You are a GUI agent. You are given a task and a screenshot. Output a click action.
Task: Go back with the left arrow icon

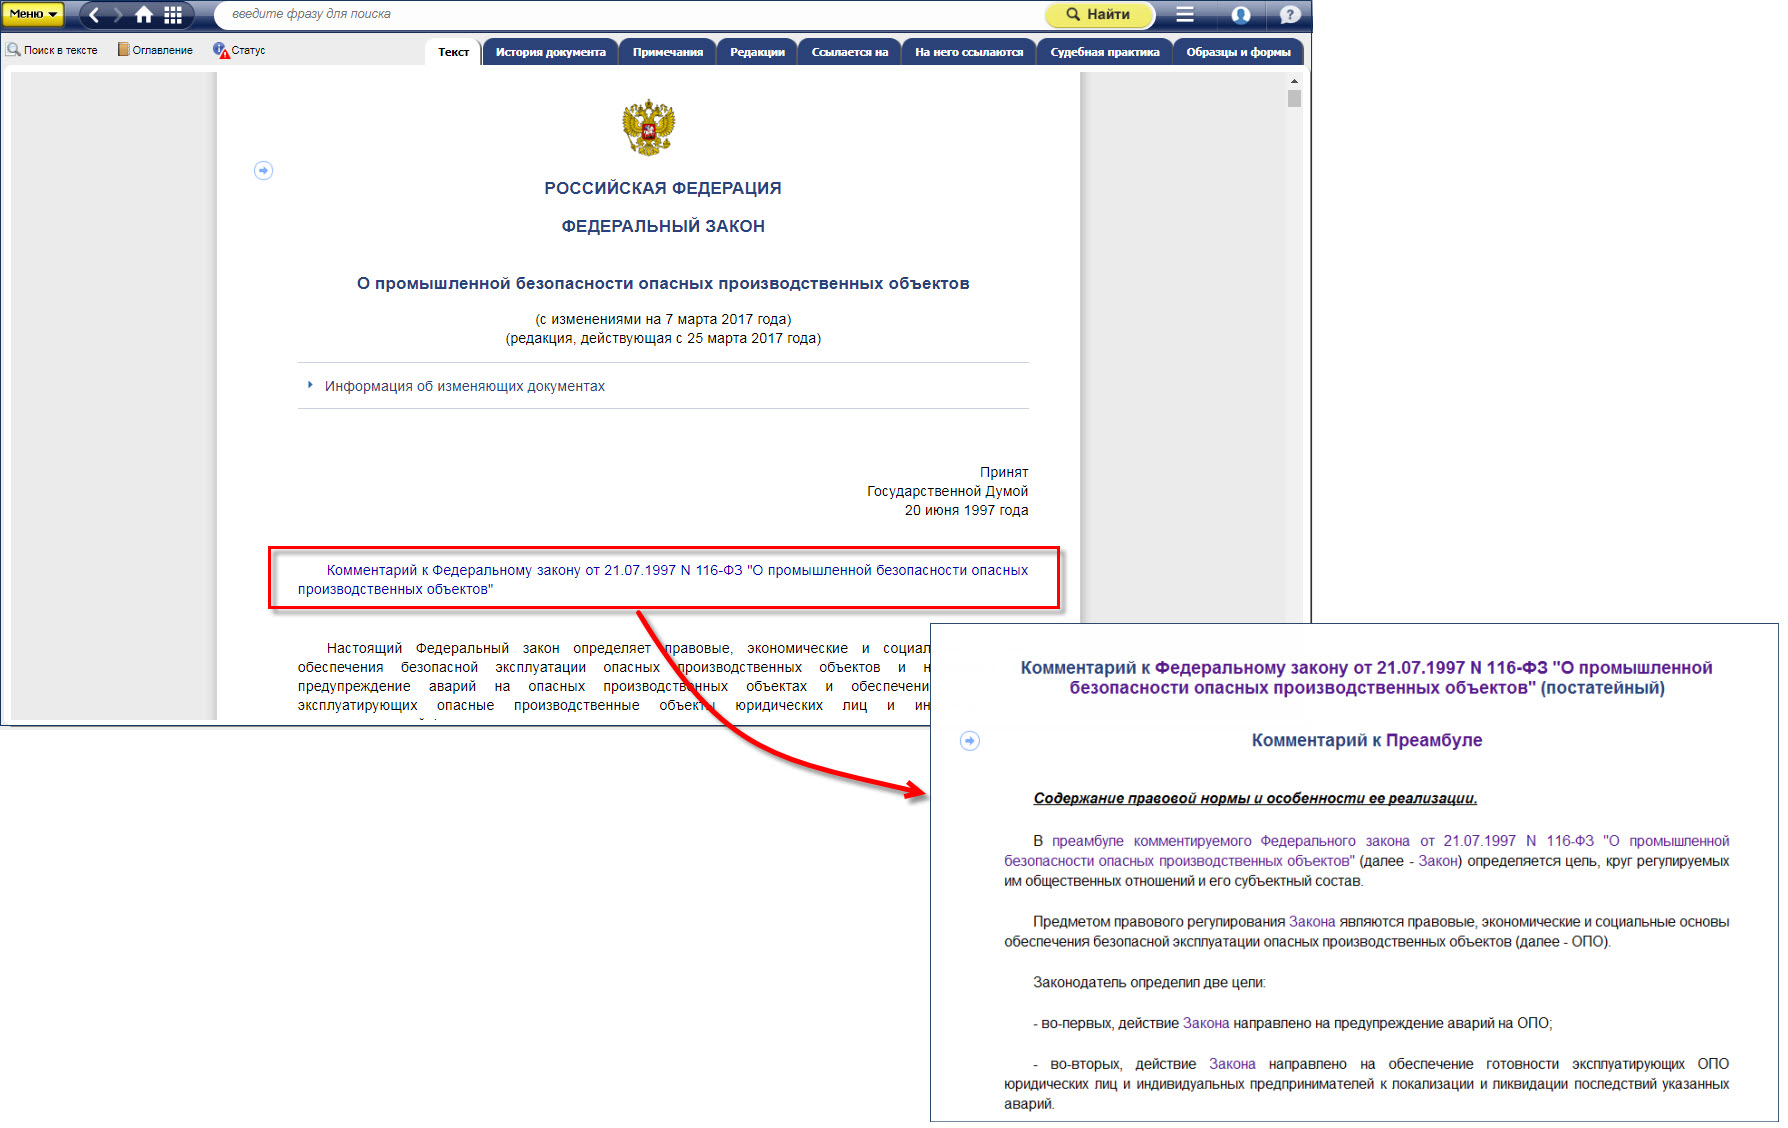click(94, 15)
